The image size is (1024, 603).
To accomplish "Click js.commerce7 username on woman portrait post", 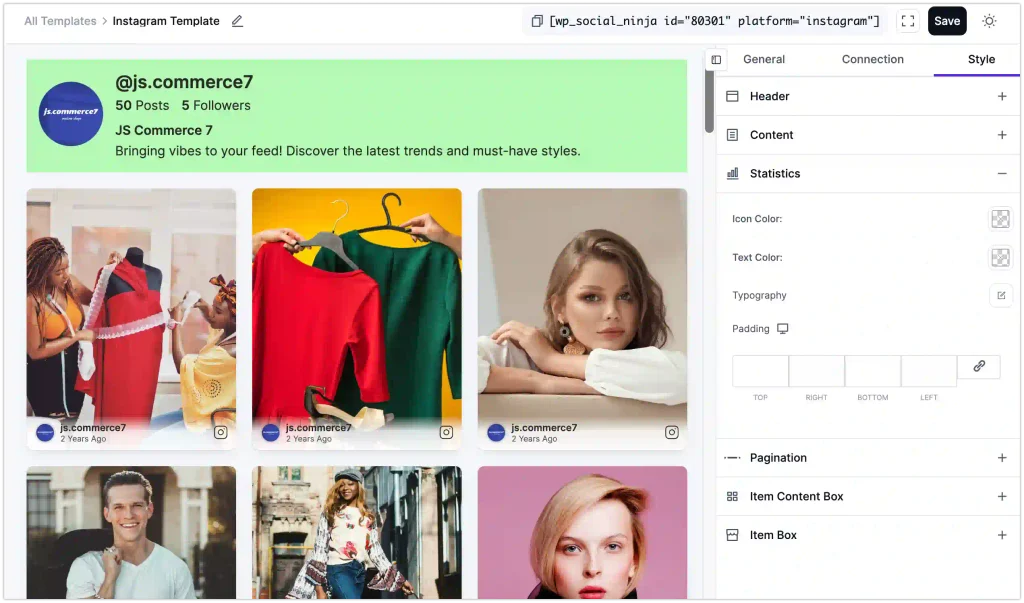I will (544, 428).
